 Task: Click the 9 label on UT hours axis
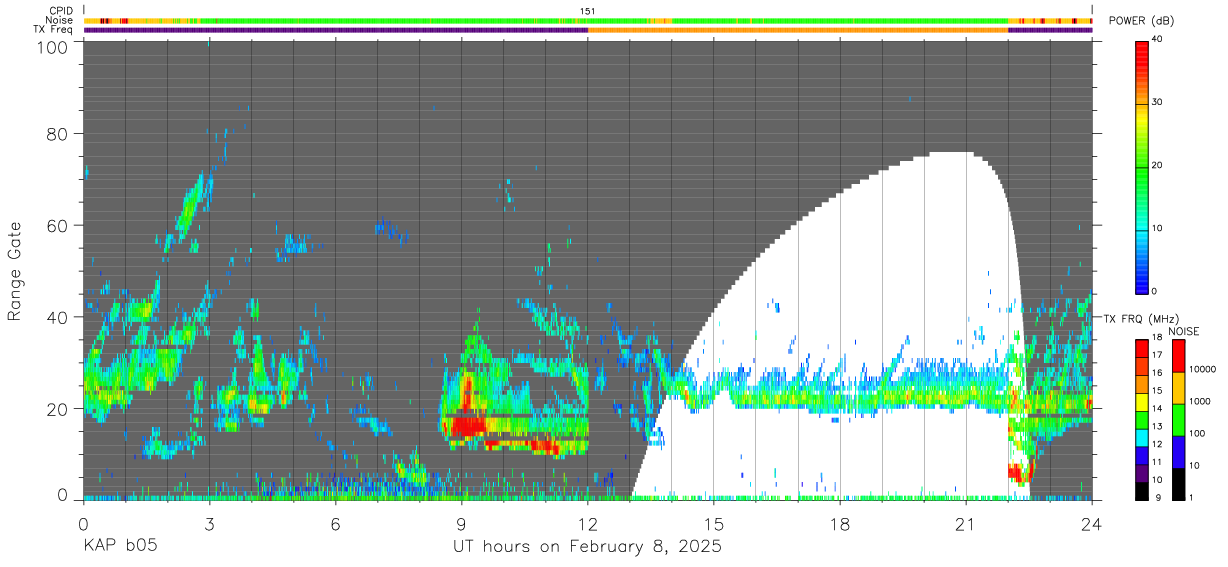461,523
